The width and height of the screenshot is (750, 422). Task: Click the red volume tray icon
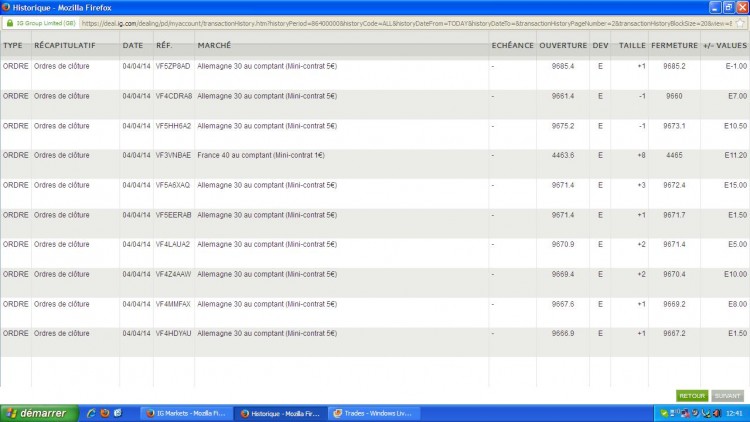pos(717,413)
